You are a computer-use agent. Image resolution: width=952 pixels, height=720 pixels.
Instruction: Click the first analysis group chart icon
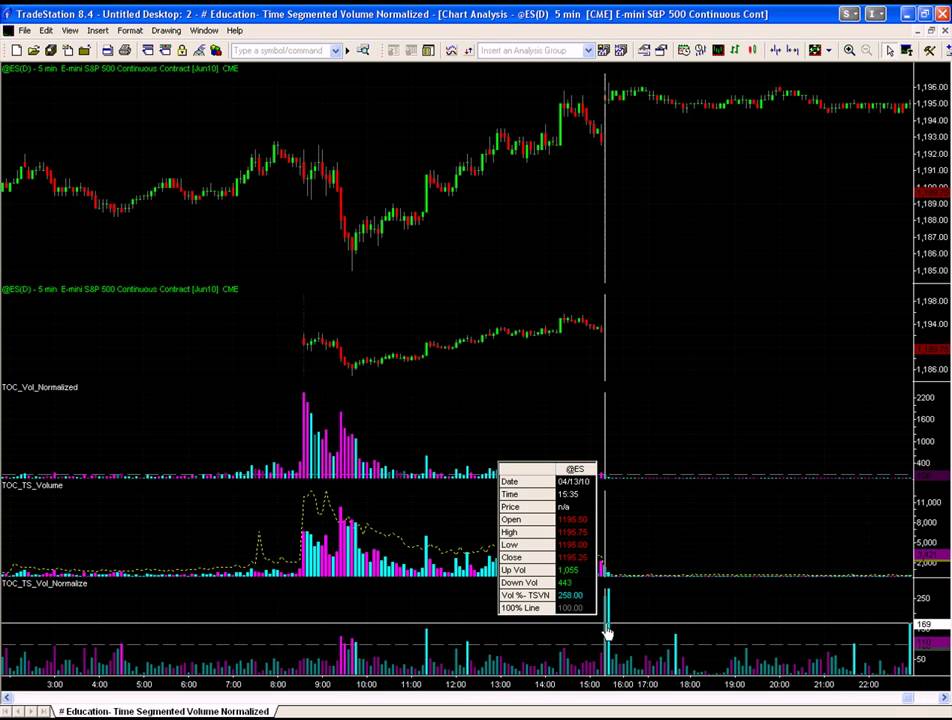click(604, 50)
